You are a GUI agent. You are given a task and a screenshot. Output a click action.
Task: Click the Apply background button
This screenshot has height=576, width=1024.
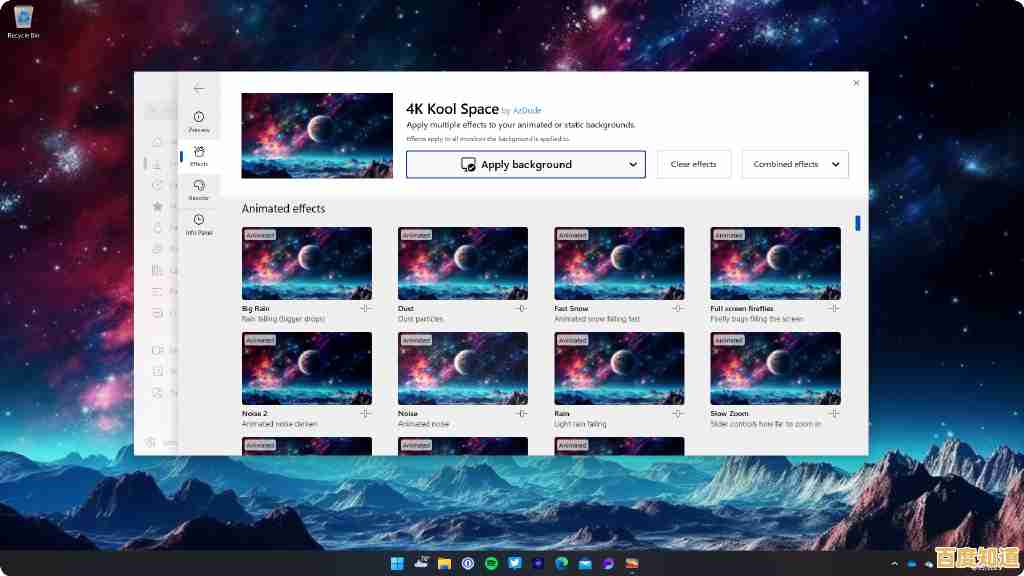514,165
